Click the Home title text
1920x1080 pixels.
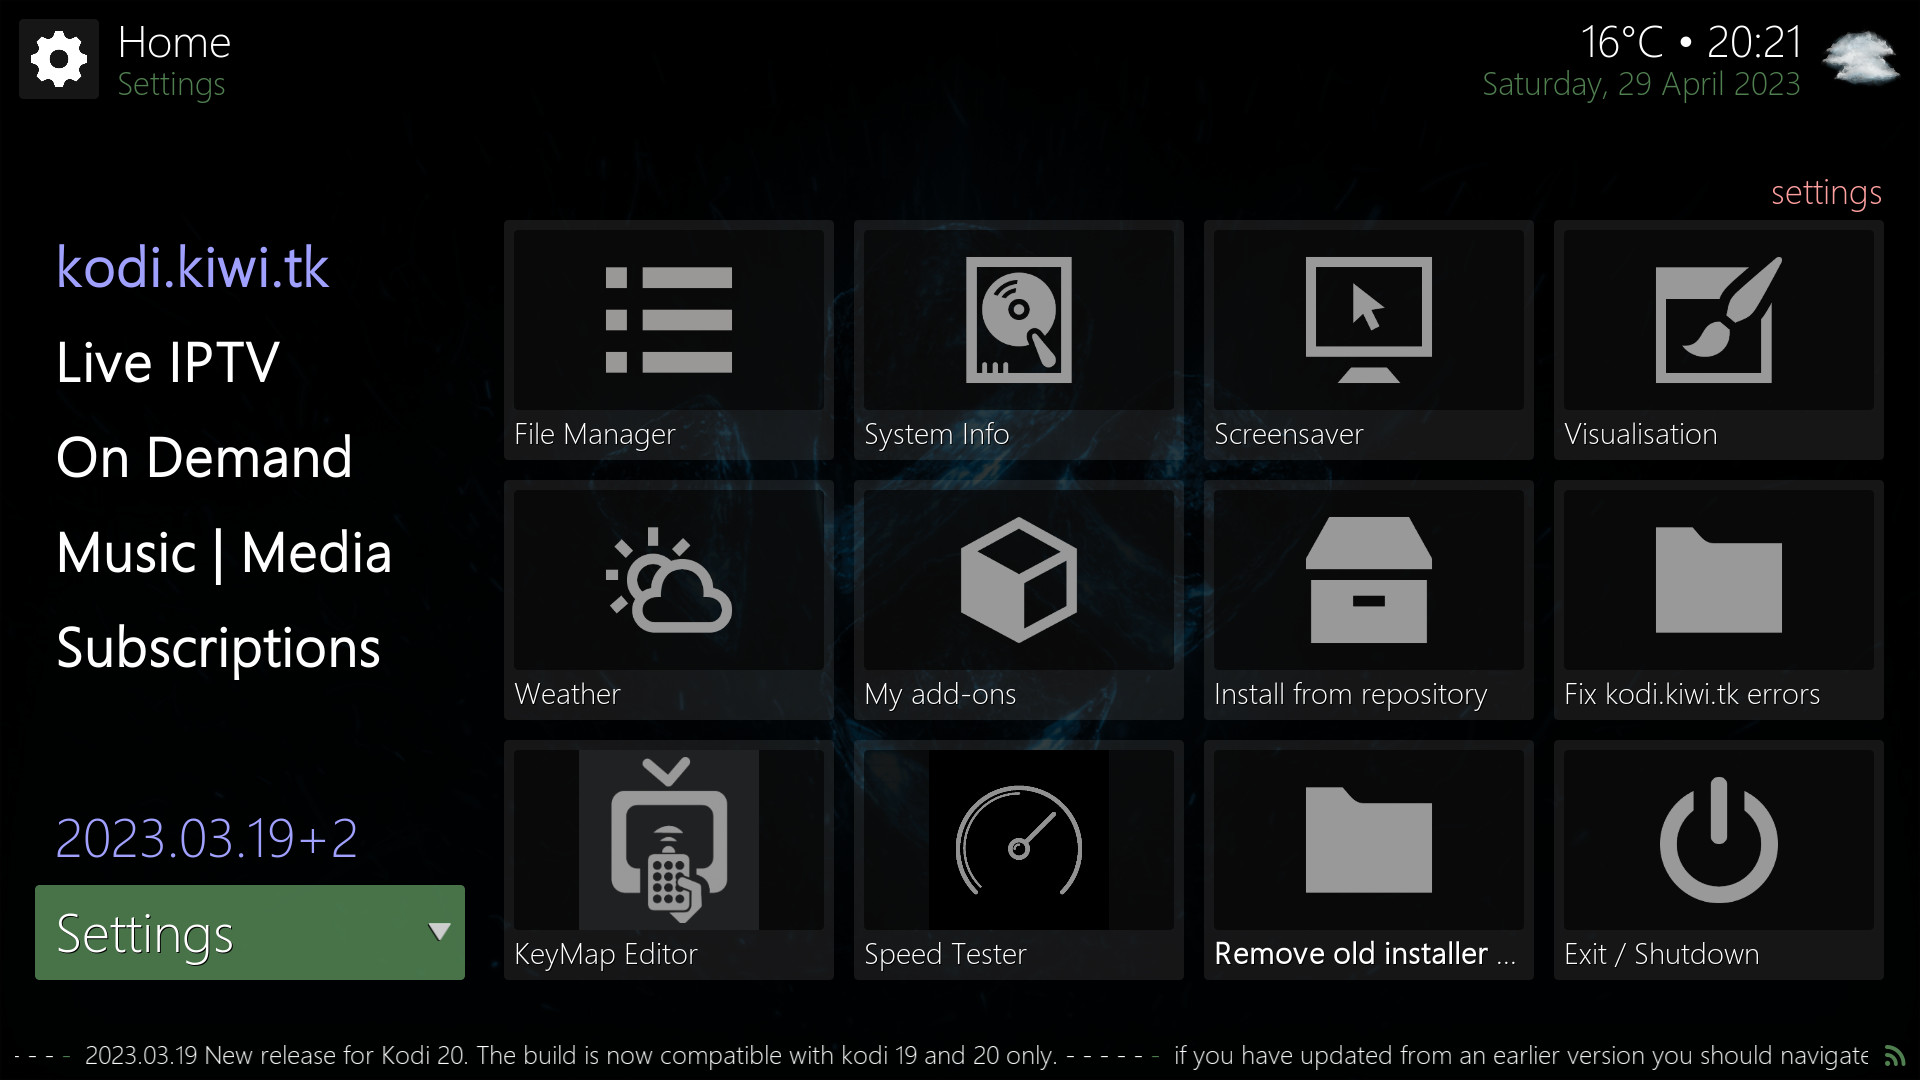coord(174,43)
